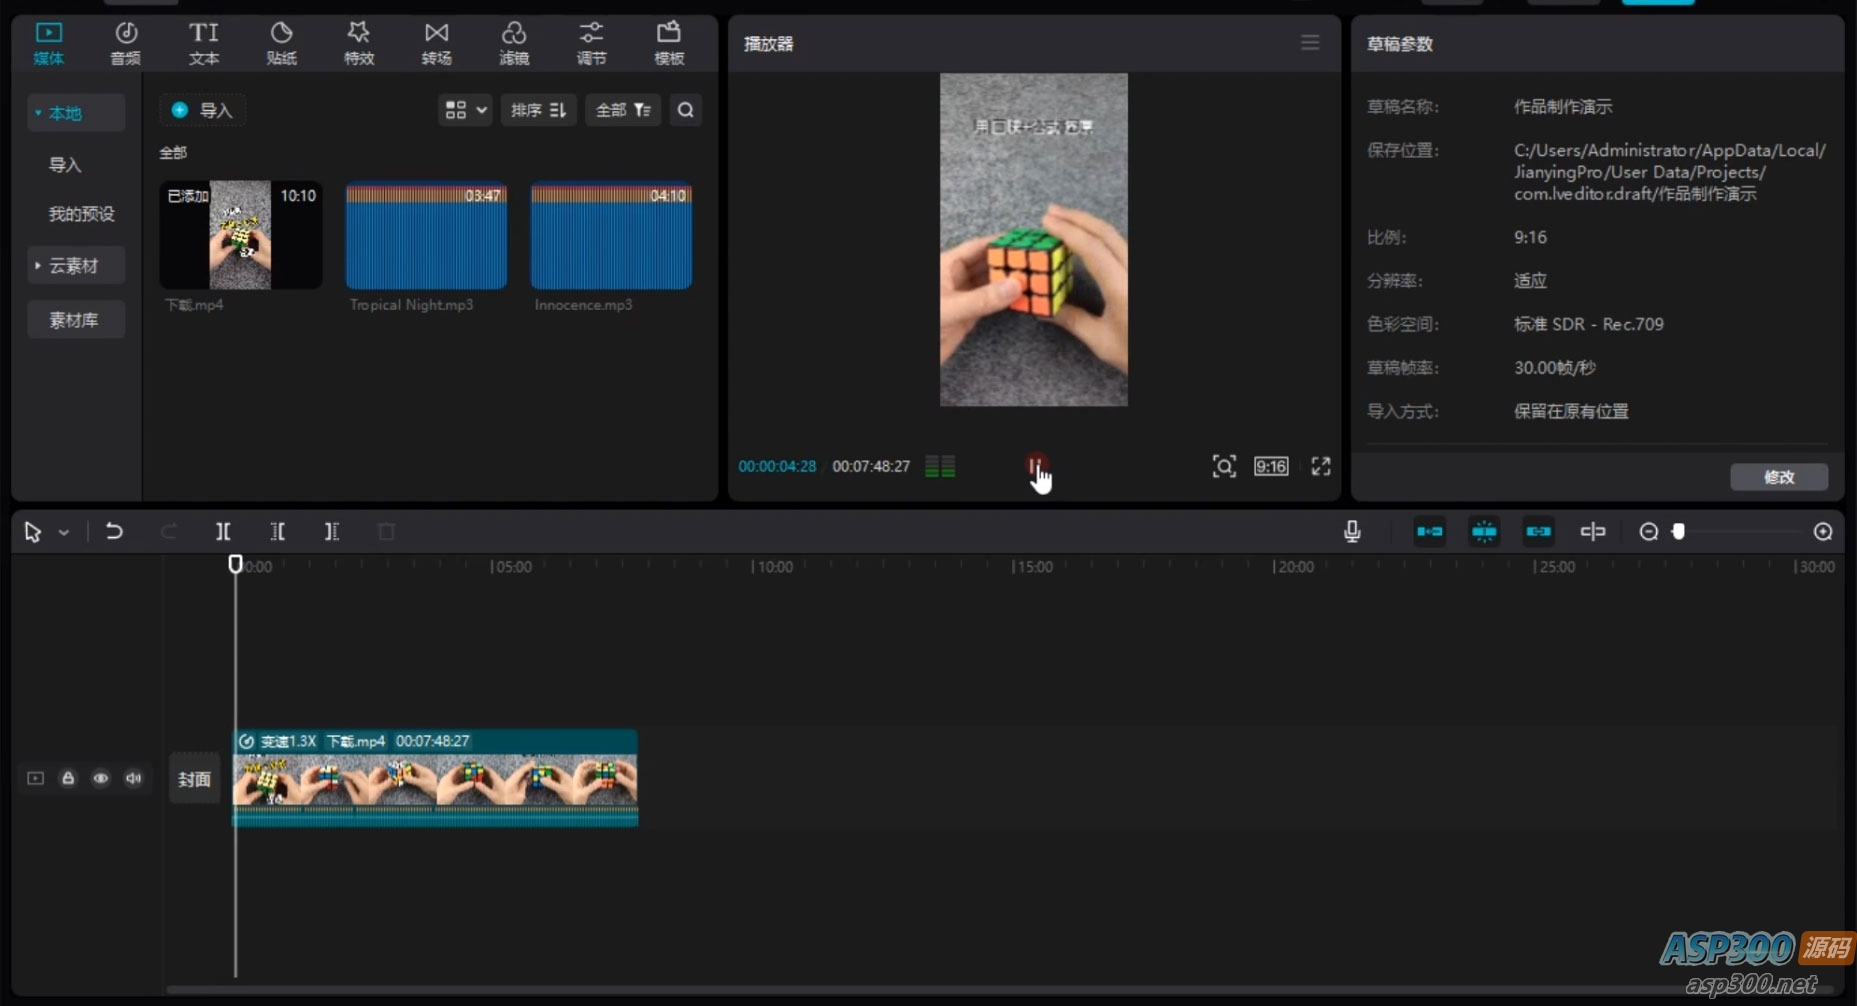Select the Tropical Night.mp3 audio thumbnail
Viewport: 1857px width, 1006px height.
[x=426, y=236]
